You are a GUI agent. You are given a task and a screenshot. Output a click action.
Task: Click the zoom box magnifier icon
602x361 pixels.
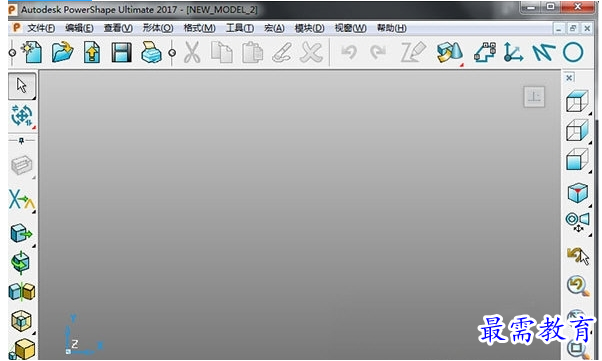578,349
